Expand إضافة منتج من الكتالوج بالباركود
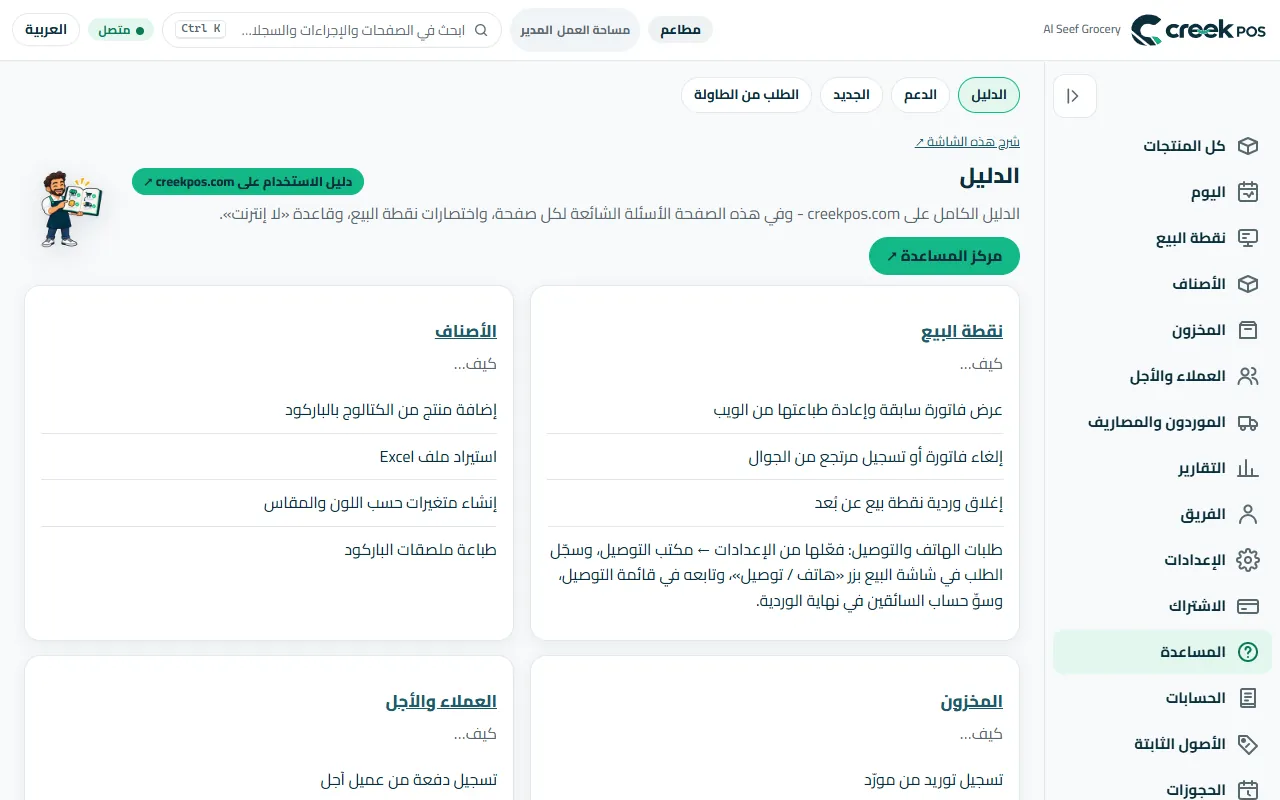The height and width of the screenshot is (800, 1280). (269, 410)
